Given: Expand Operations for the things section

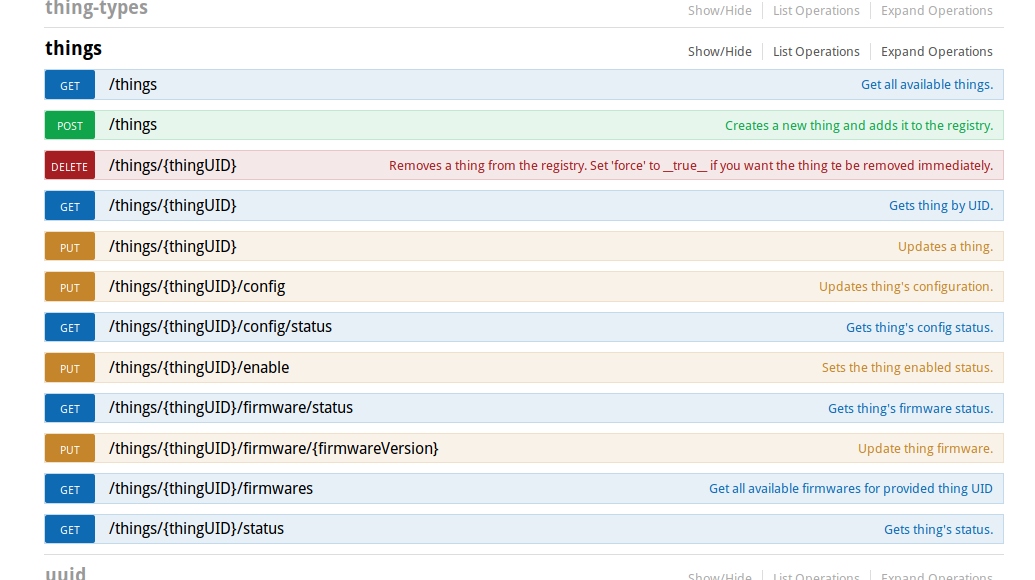Looking at the screenshot, I should pyautogui.click(x=936, y=52).
